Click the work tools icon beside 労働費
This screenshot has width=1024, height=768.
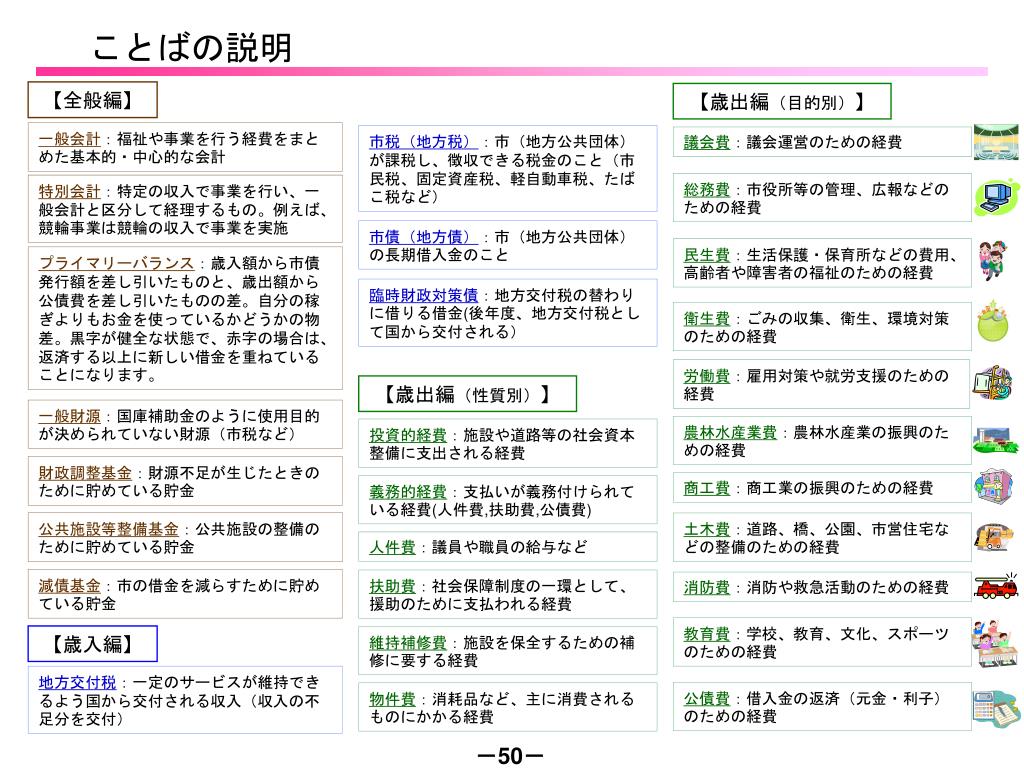(993, 383)
